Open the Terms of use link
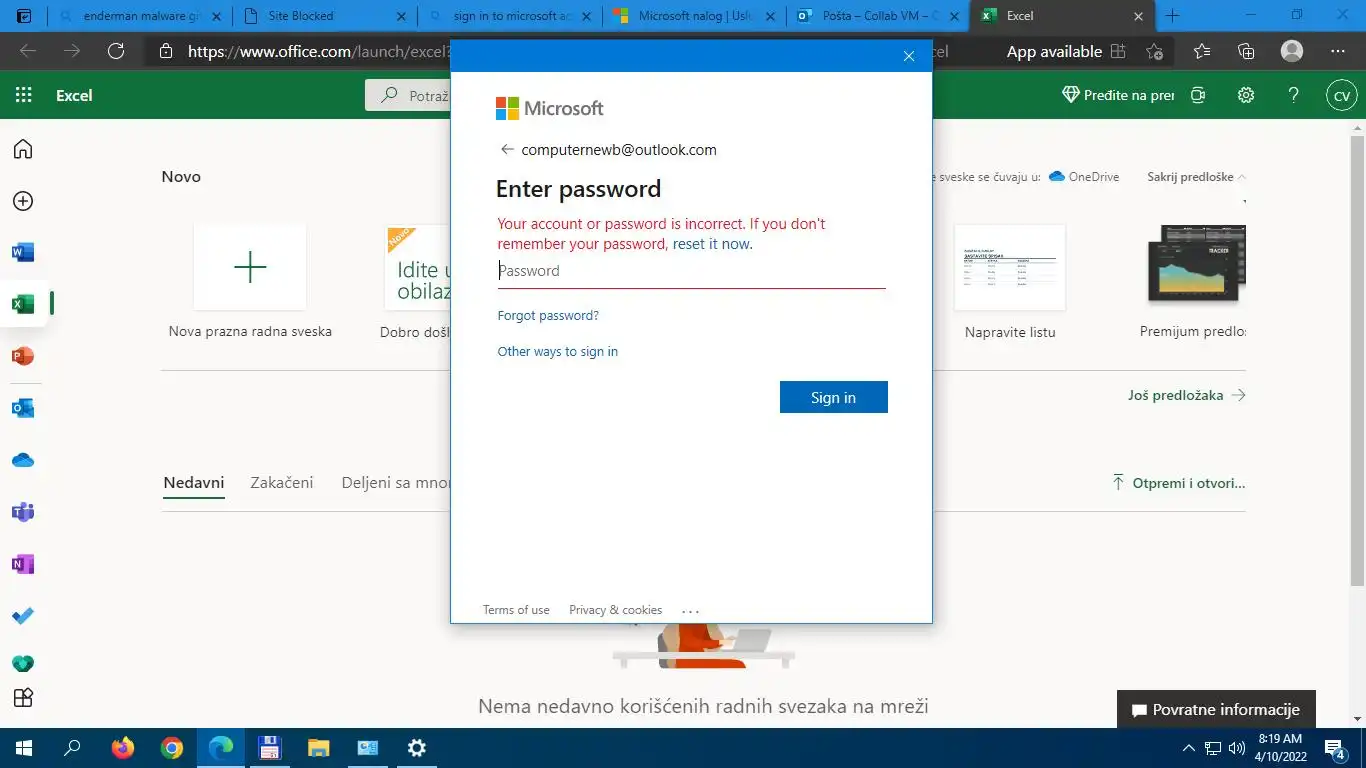 (516, 610)
